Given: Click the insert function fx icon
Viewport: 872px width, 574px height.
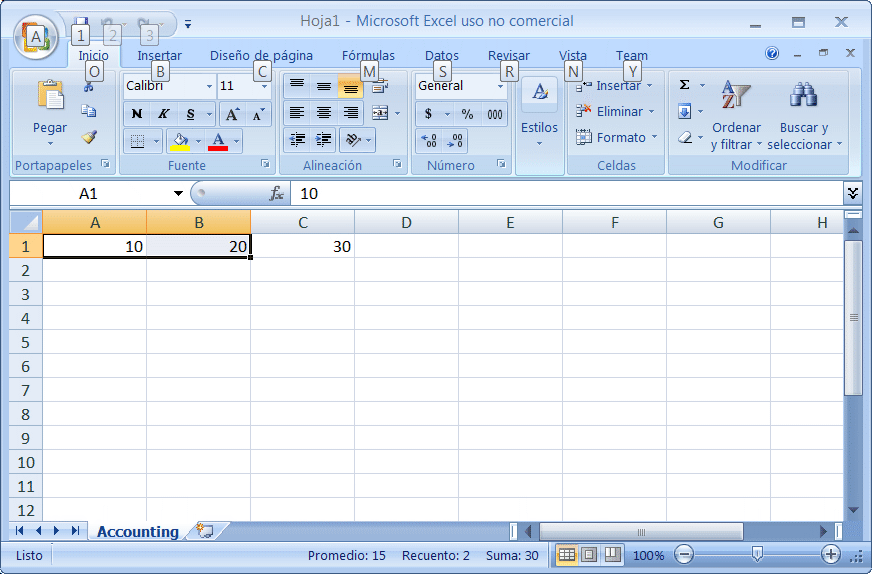Looking at the screenshot, I should (x=276, y=194).
